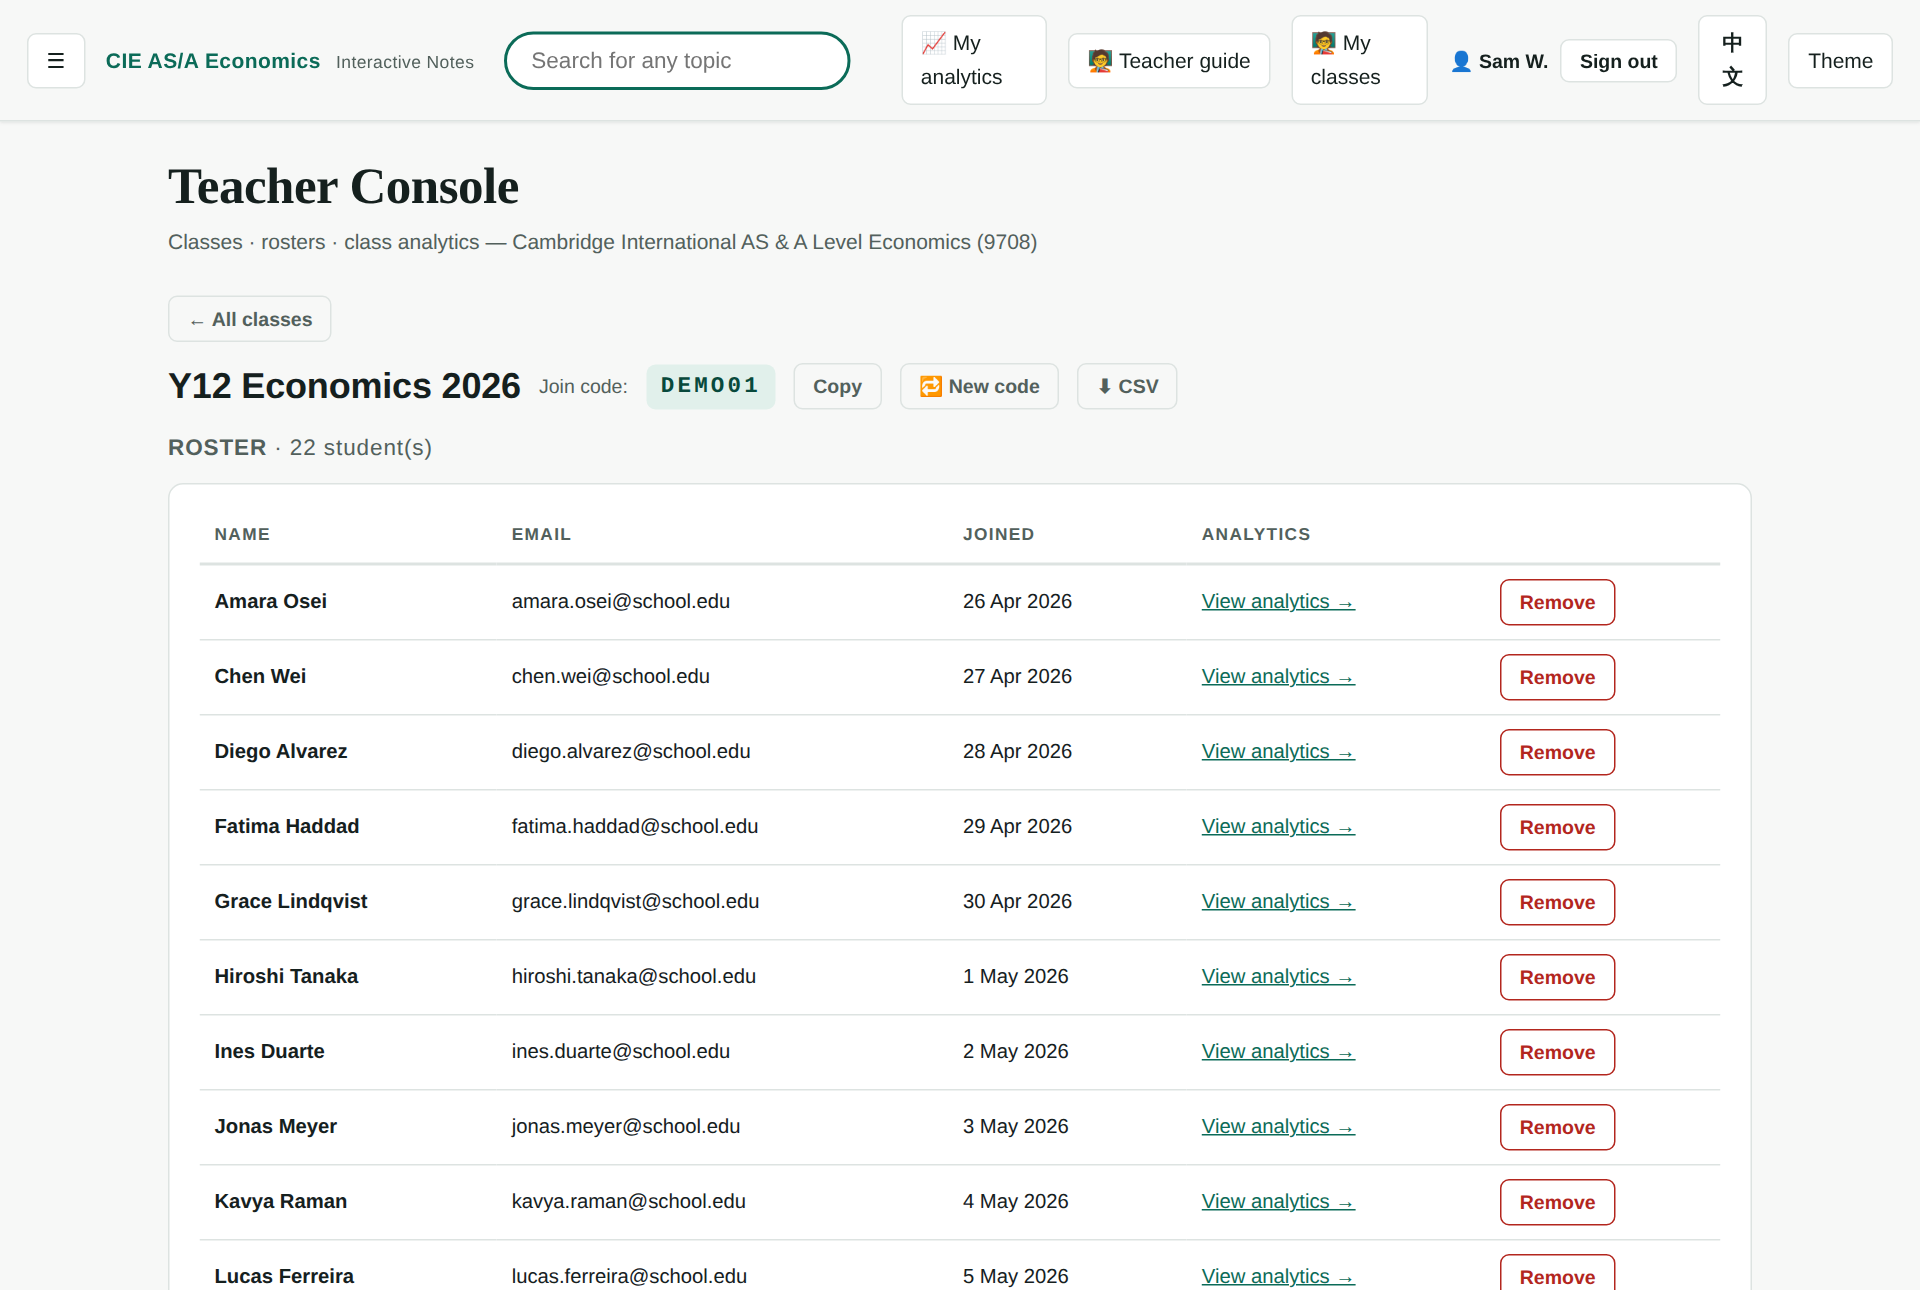
Task: Remove Hiroshi Tanaka from roster
Action: [x=1557, y=977]
